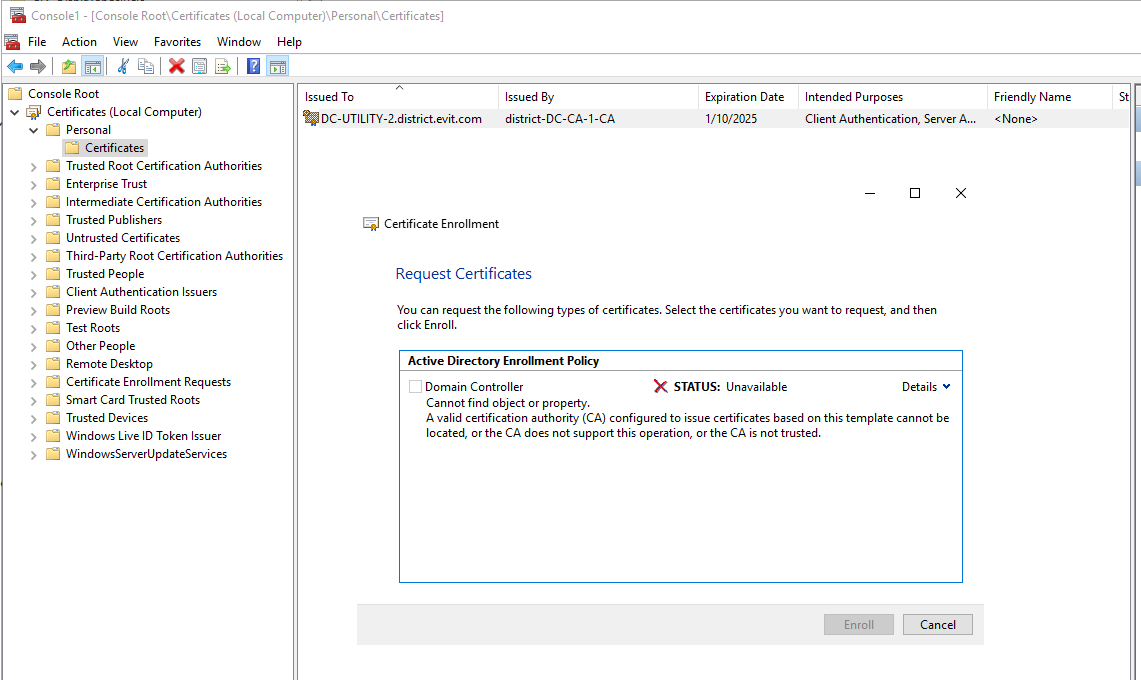
Task: Expand the Other People node
Action: pyautogui.click(x=33, y=347)
